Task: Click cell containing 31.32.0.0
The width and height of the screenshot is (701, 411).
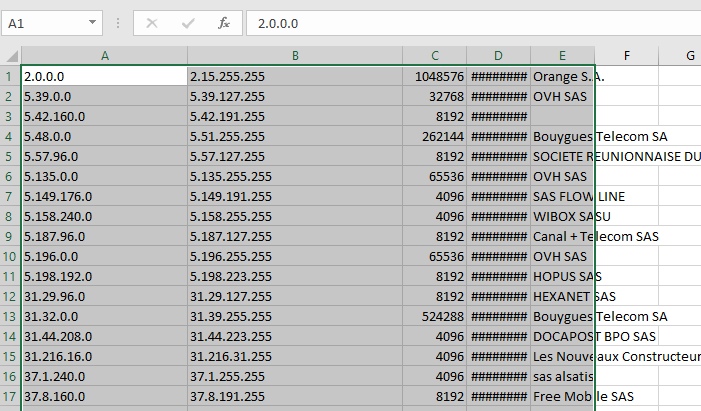Action: (105, 316)
